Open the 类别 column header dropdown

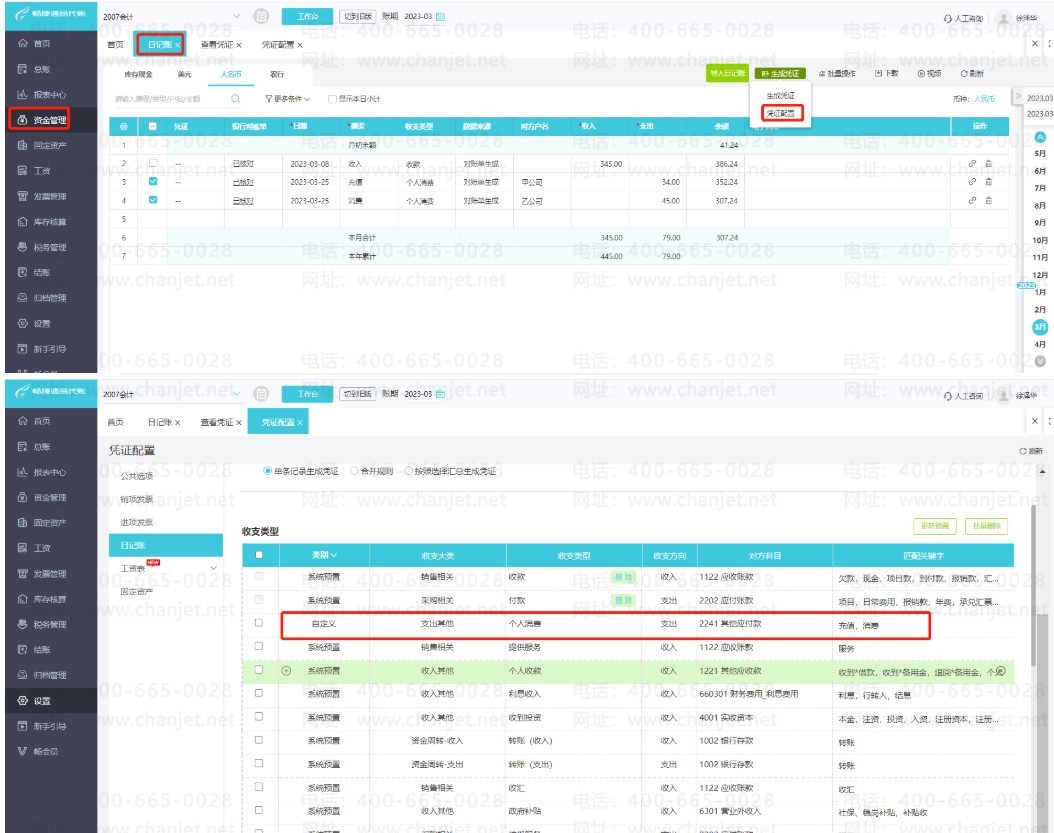point(324,555)
